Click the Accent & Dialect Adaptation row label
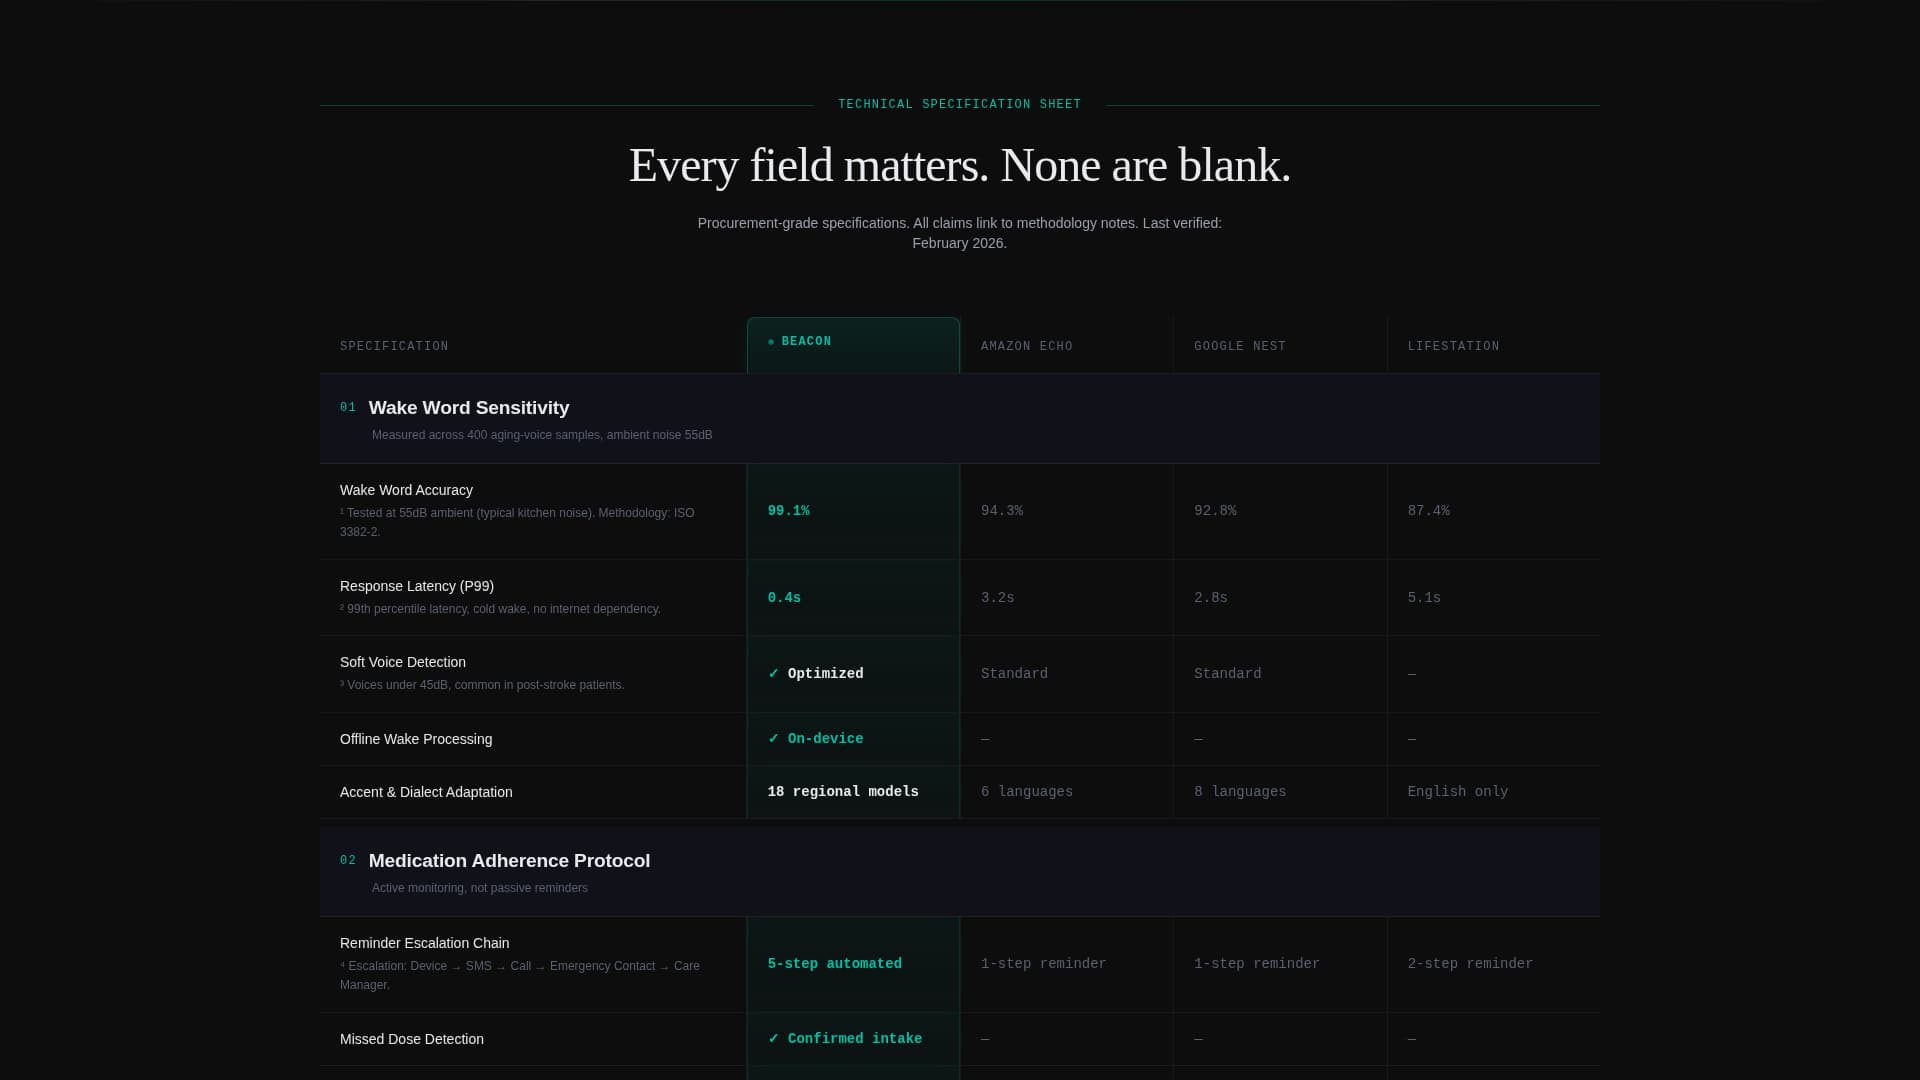Screen dimensions: 1920x1080 [x=426, y=792]
